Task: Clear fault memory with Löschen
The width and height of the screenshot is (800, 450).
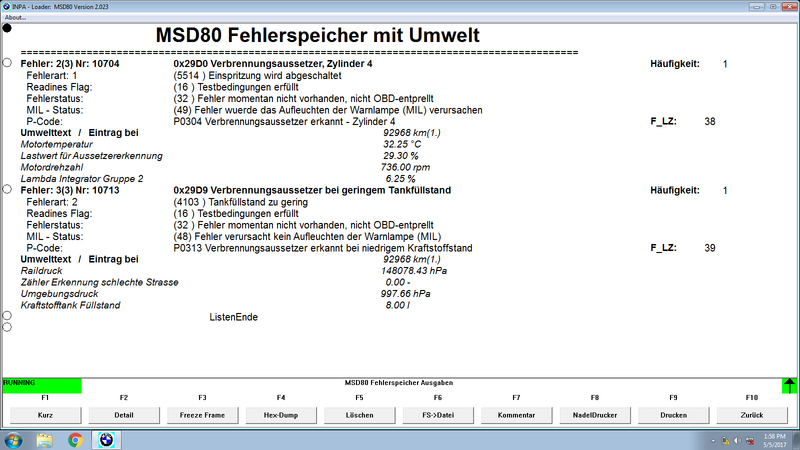Action: click(x=359, y=414)
